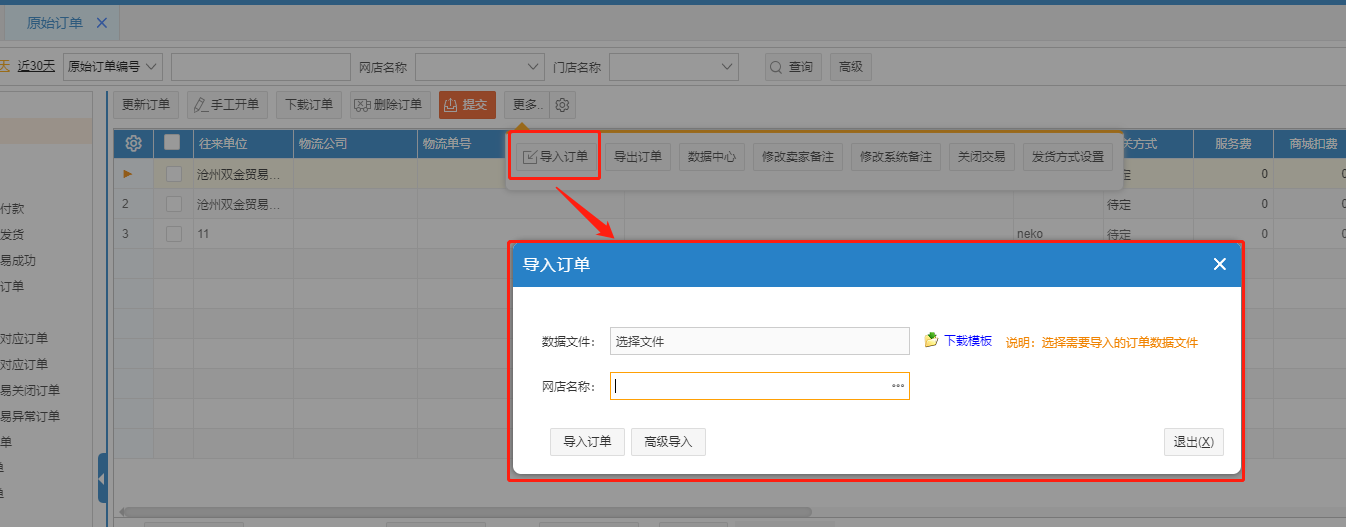Click the 11 cell in row 3
Image resolution: width=1346 pixels, height=527 pixels.
coord(243,234)
